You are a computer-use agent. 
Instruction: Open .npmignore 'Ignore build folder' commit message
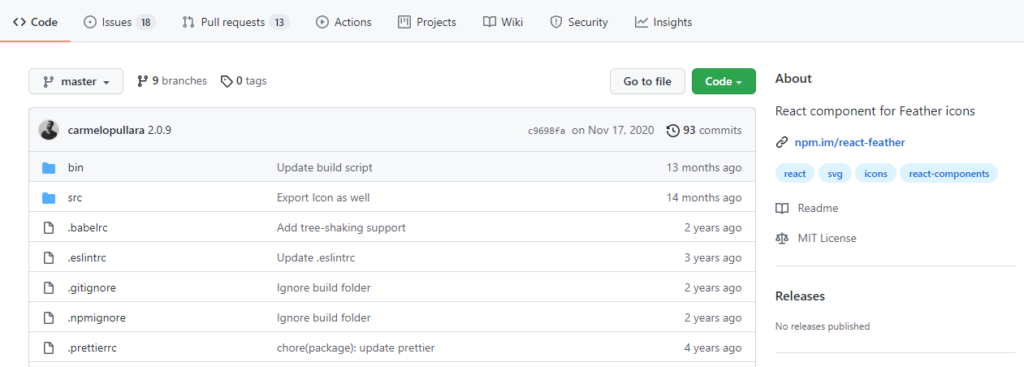324,318
